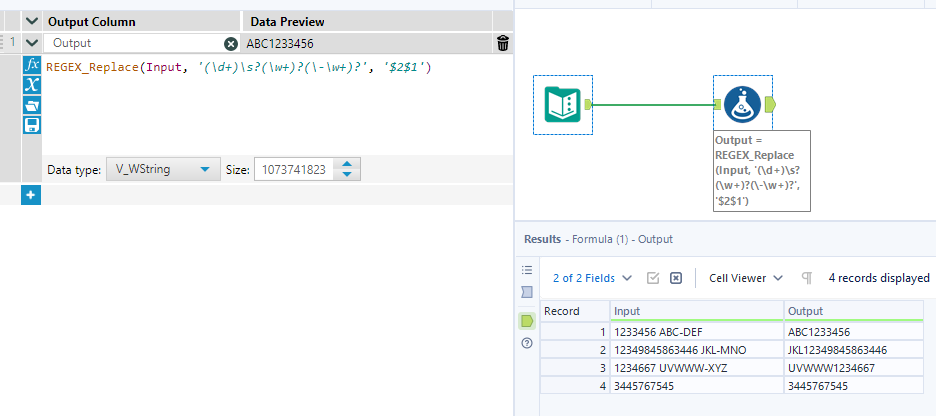The image size is (936, 416).
Task: Decrease the Size value with down arrow
Action: tap(347, 175)
